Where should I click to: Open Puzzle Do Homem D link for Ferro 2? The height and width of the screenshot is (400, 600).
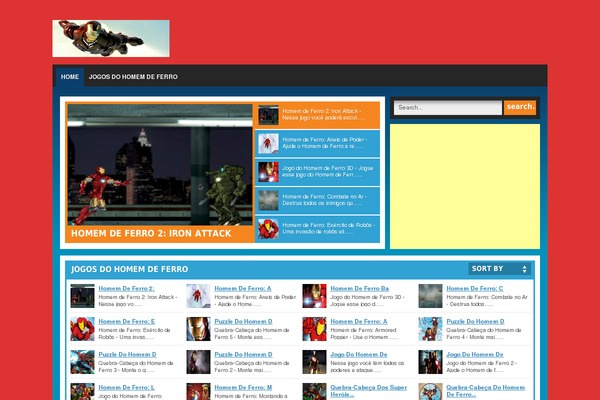243,354
